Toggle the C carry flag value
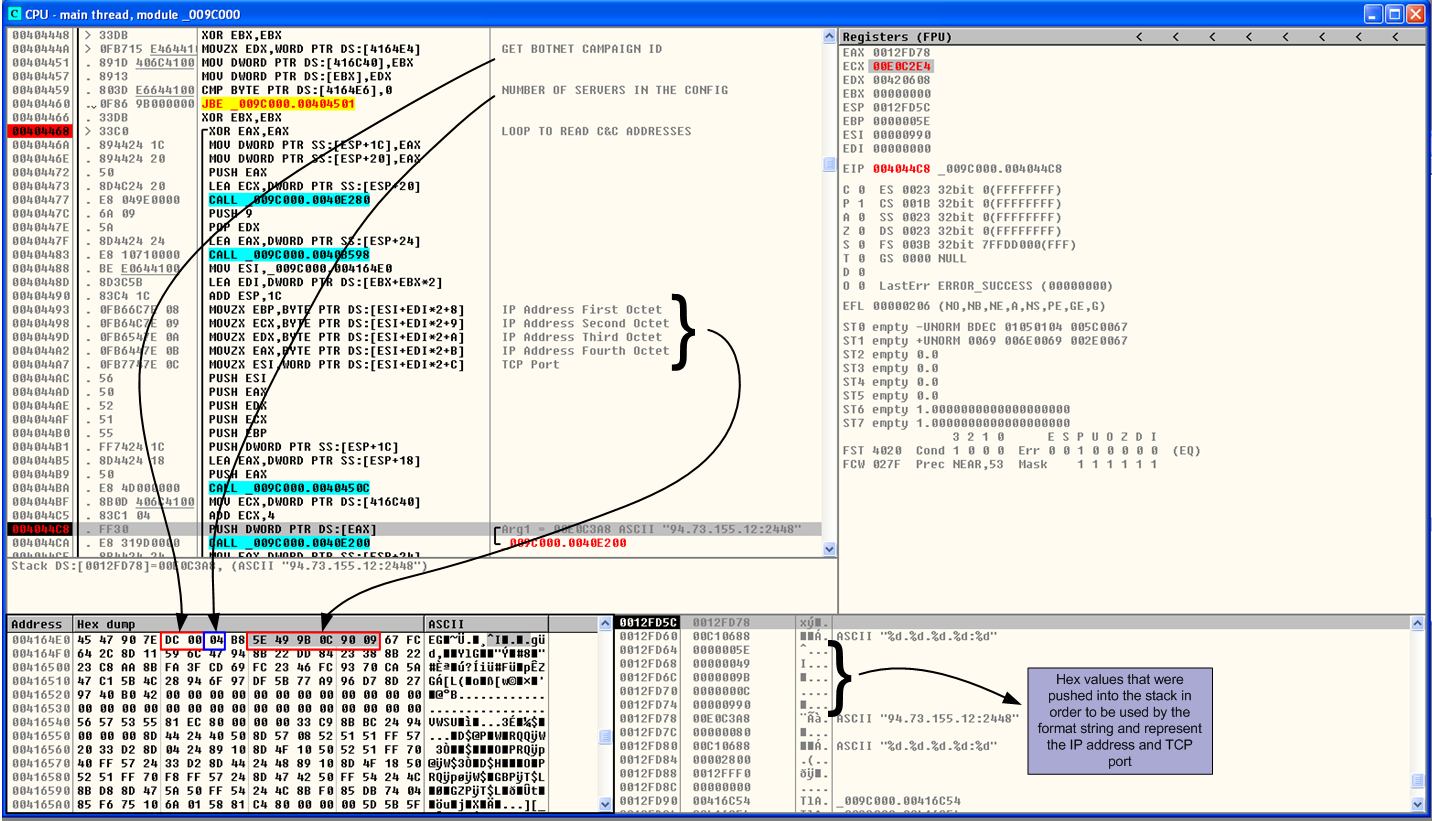The image size is (1432, 821). point(861,190)
